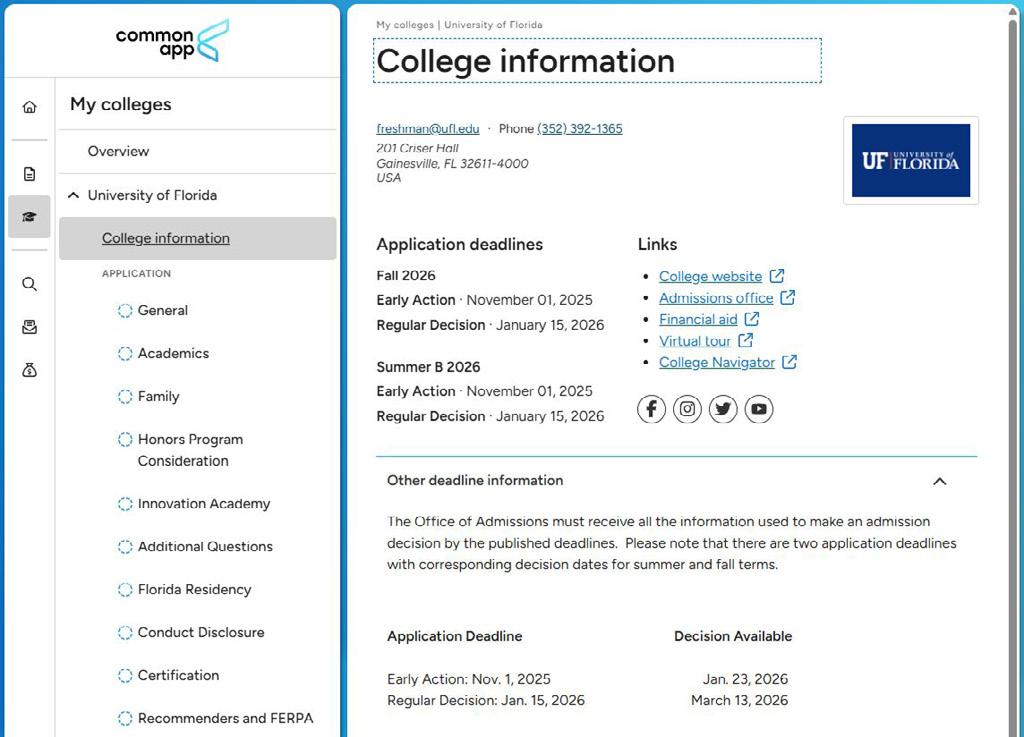Email freshman@ufl.edu link
This screenshot has width=1024, height=737.
428,129
